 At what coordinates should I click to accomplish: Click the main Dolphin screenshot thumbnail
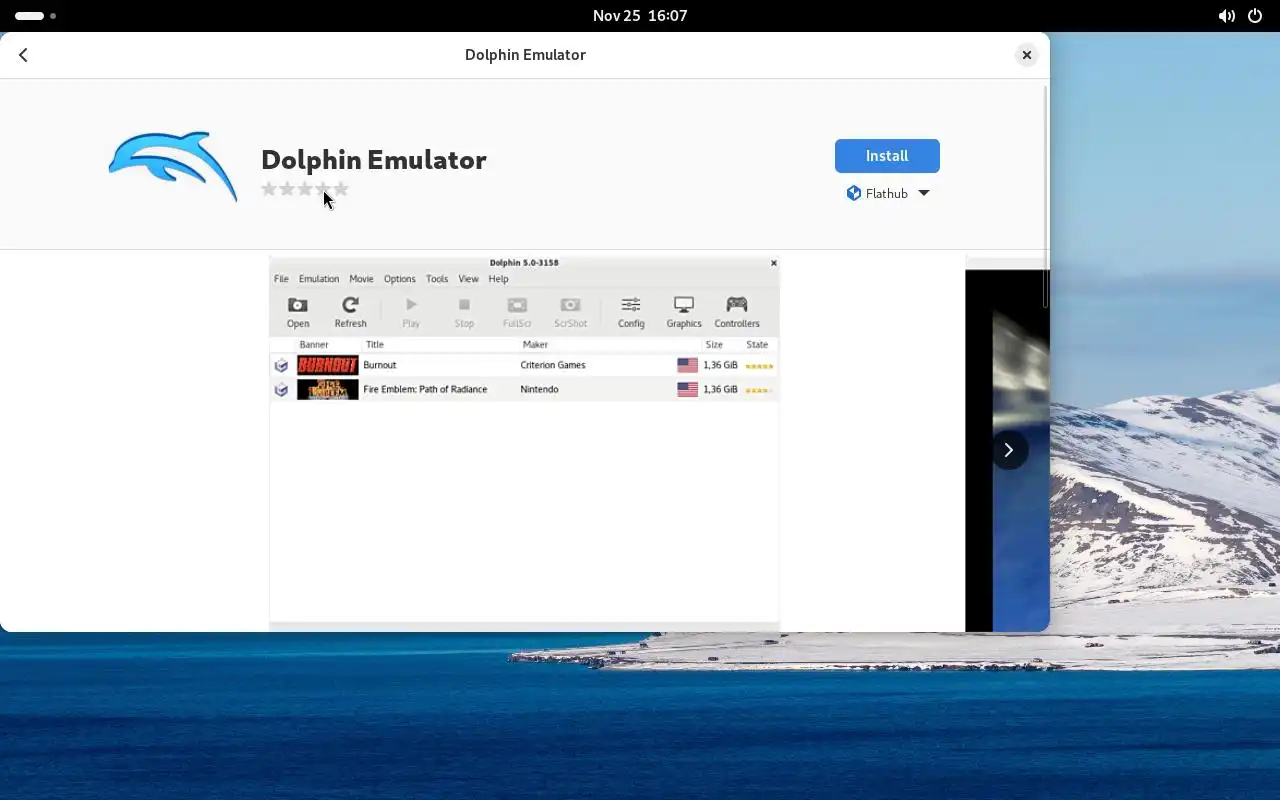tap(524, 443)
